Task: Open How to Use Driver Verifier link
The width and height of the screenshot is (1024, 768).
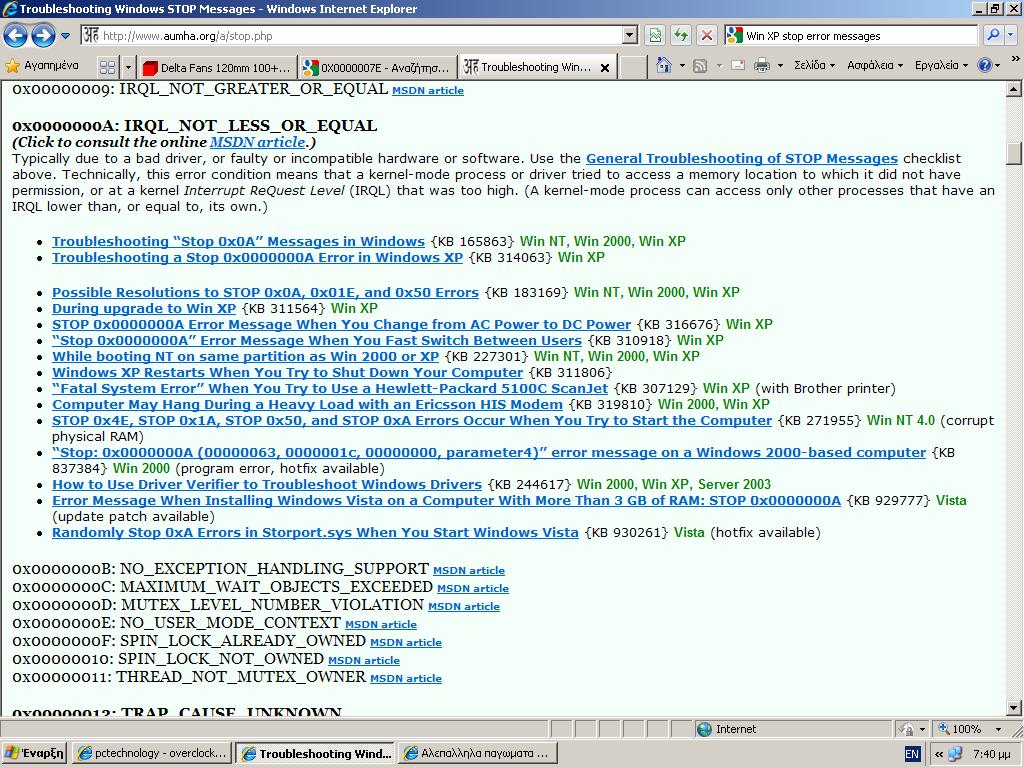Action: tap(267, 485)
